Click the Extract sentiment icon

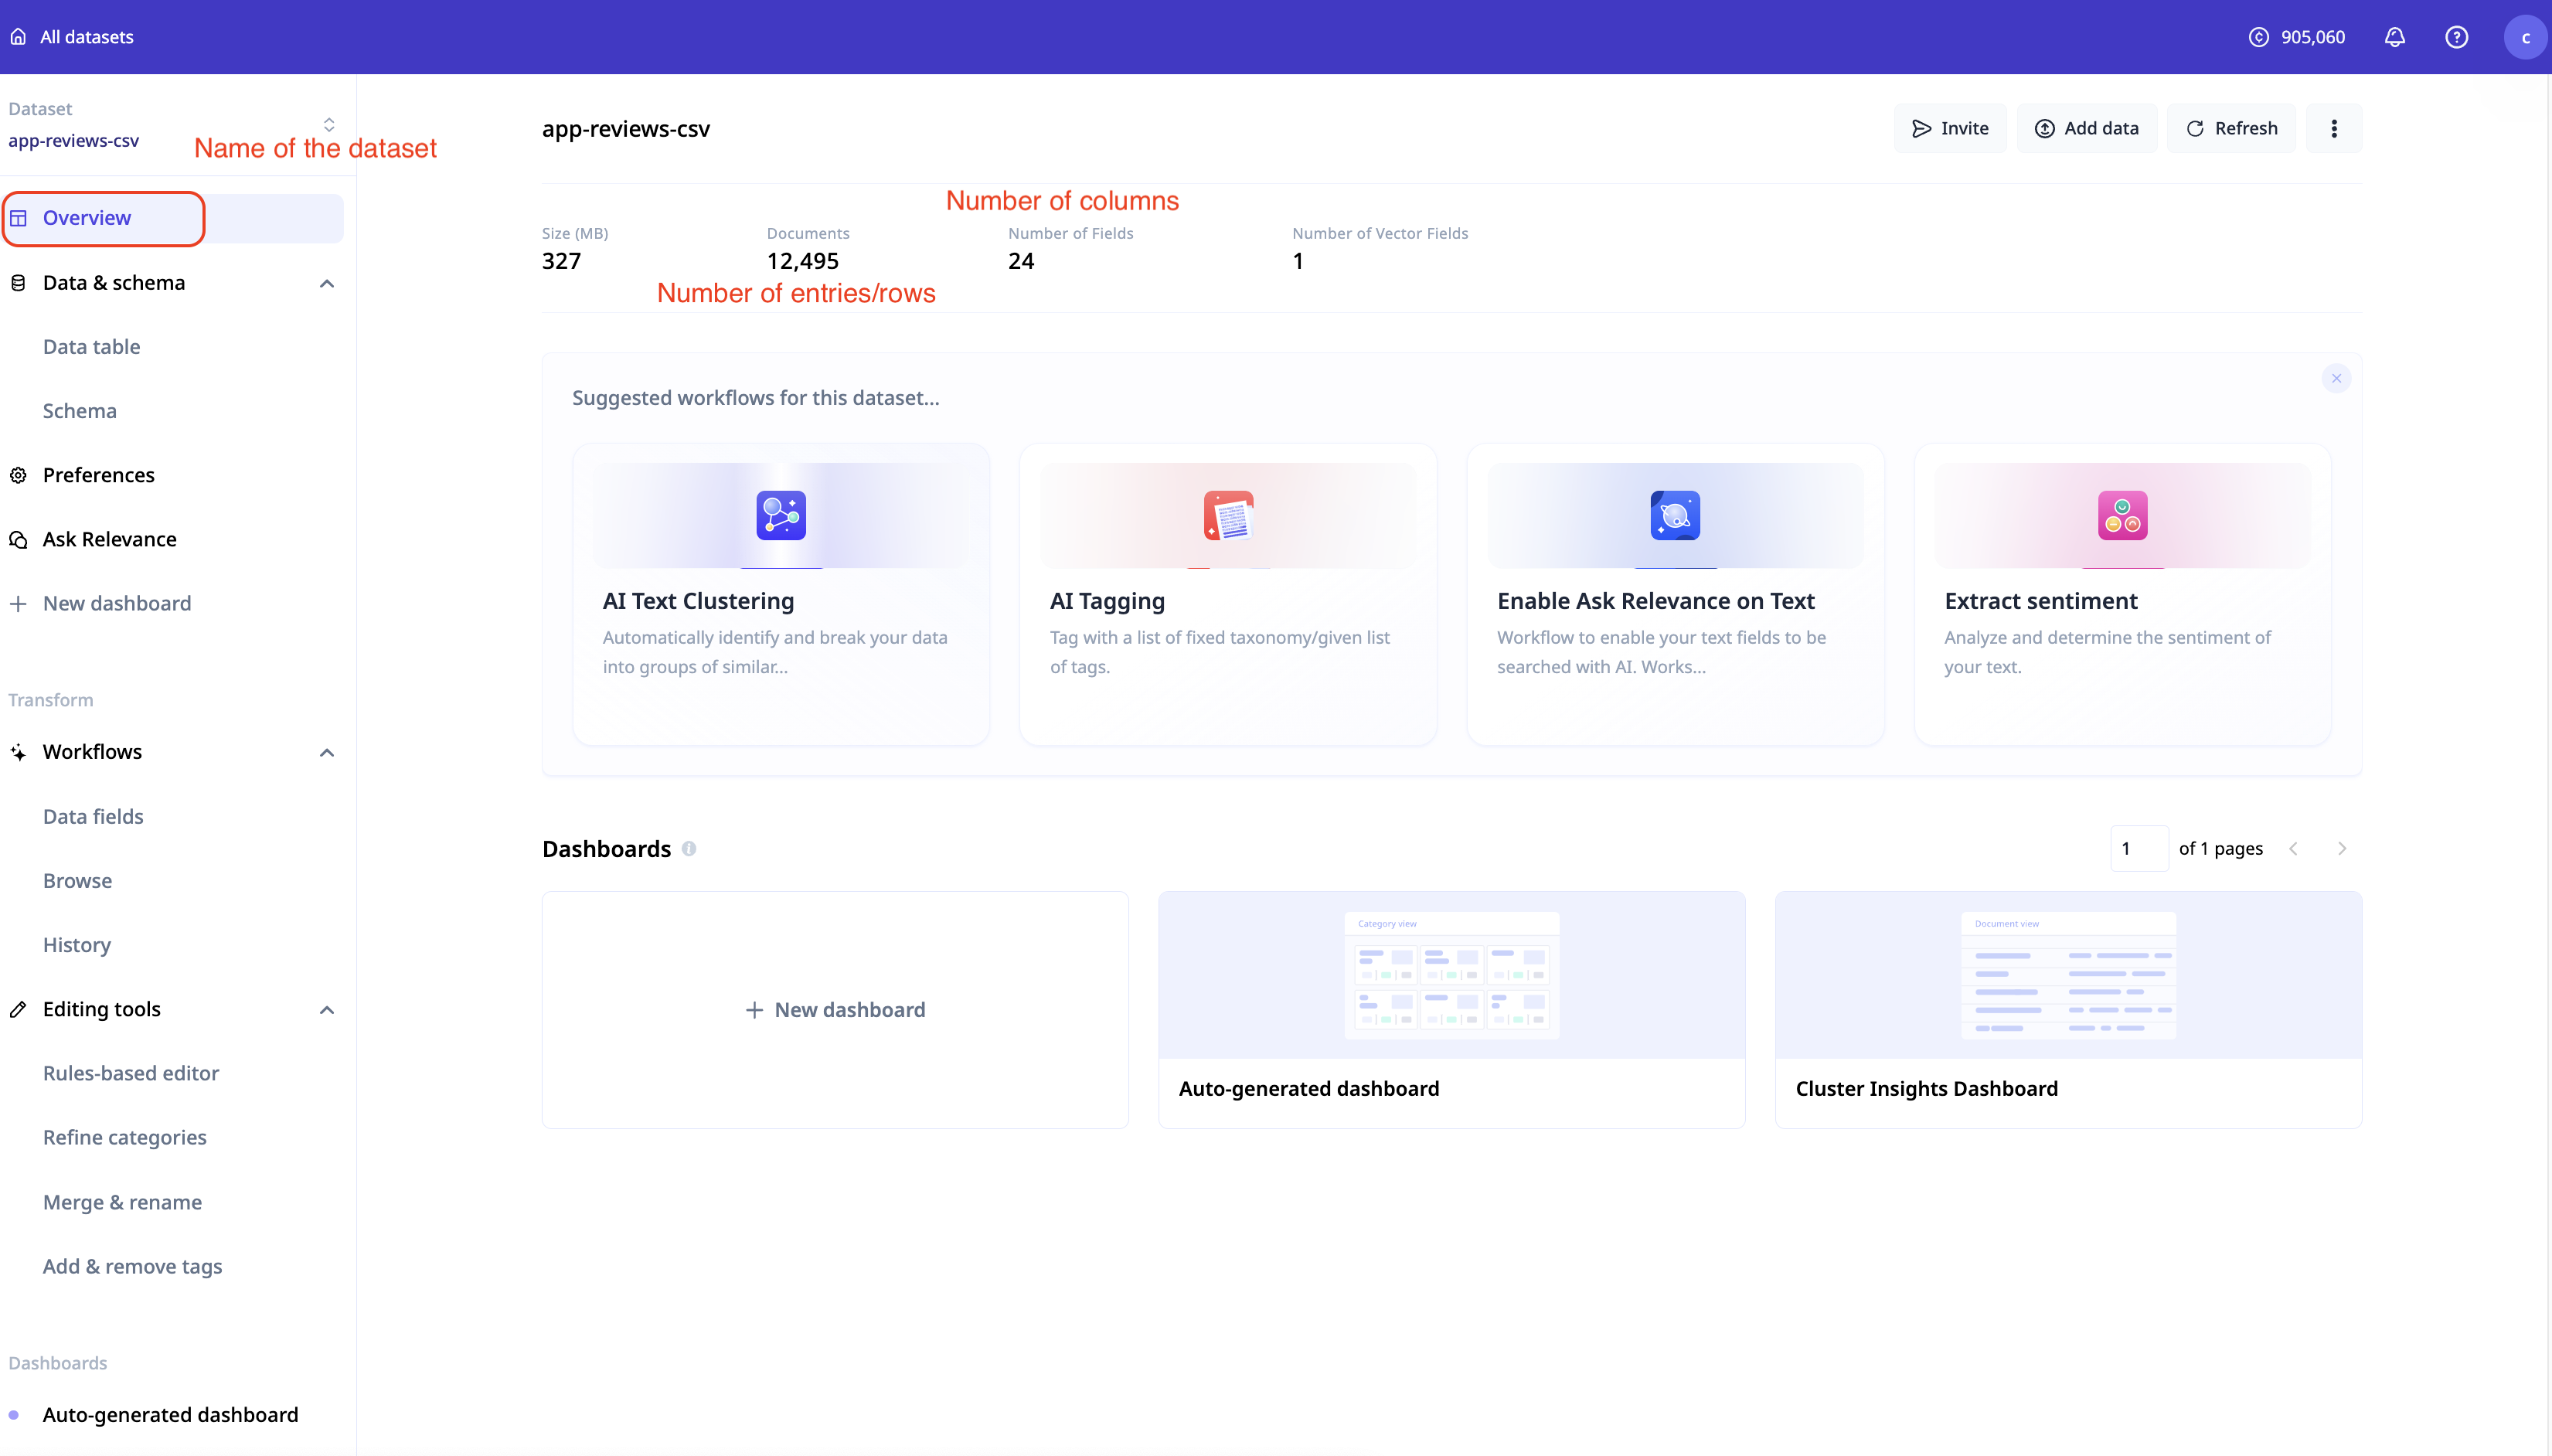[x=2122, y=516]
